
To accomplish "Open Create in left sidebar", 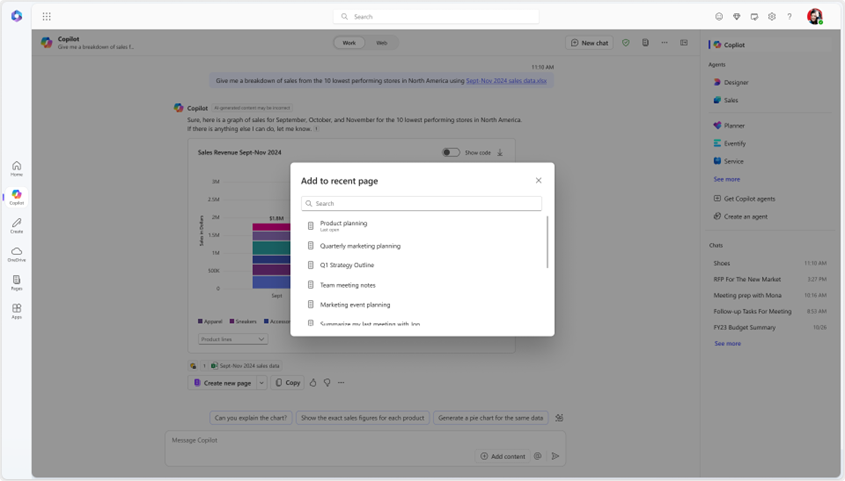I will point(17,226).
